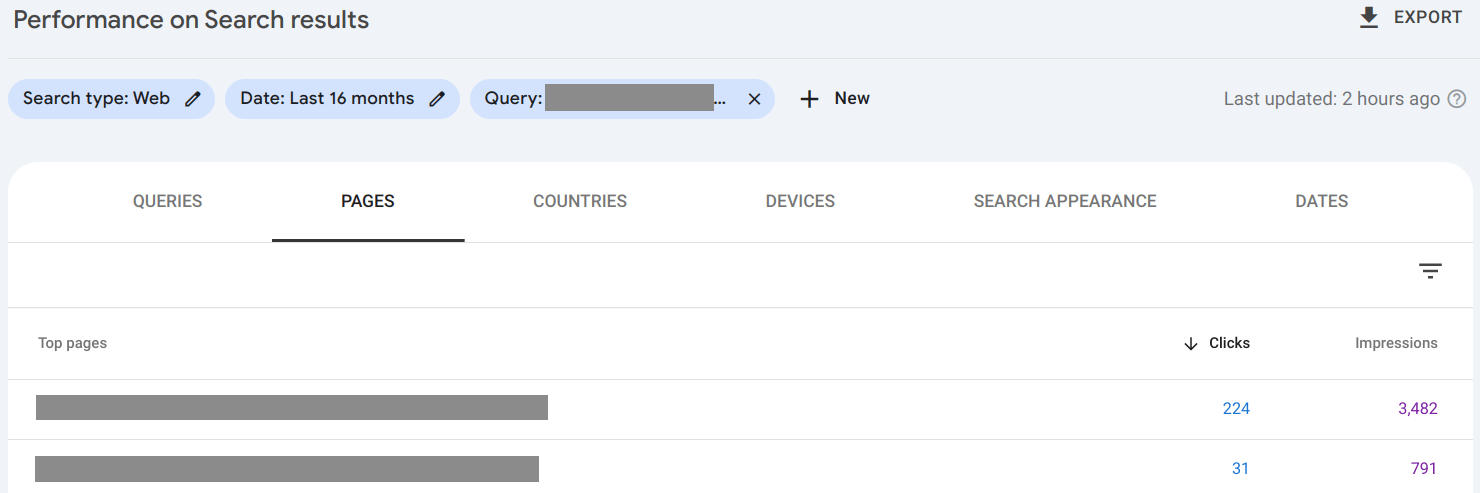Add a New filter
Screen dimensions: 1480x493
pos(852,98)
